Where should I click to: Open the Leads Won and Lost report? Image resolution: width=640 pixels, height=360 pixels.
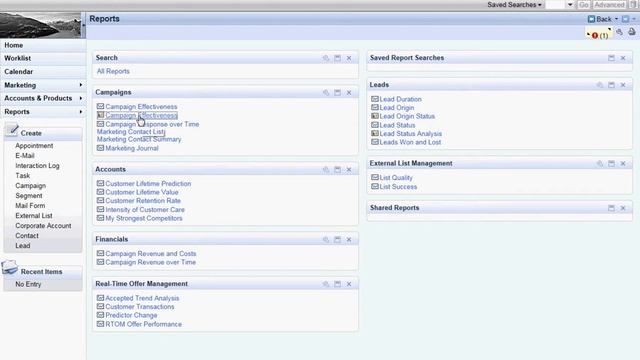click(410, 142)
